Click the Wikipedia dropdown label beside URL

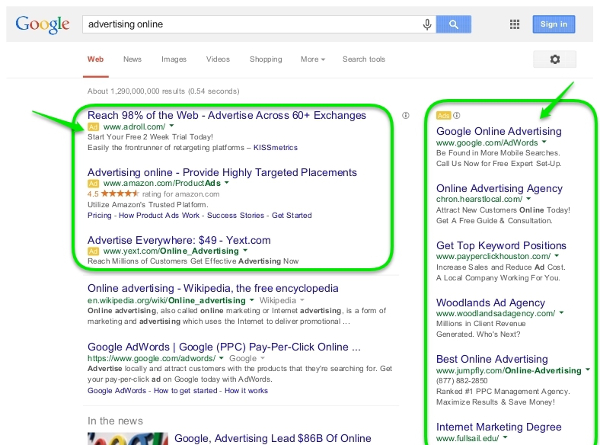click(x=282, y=300)
